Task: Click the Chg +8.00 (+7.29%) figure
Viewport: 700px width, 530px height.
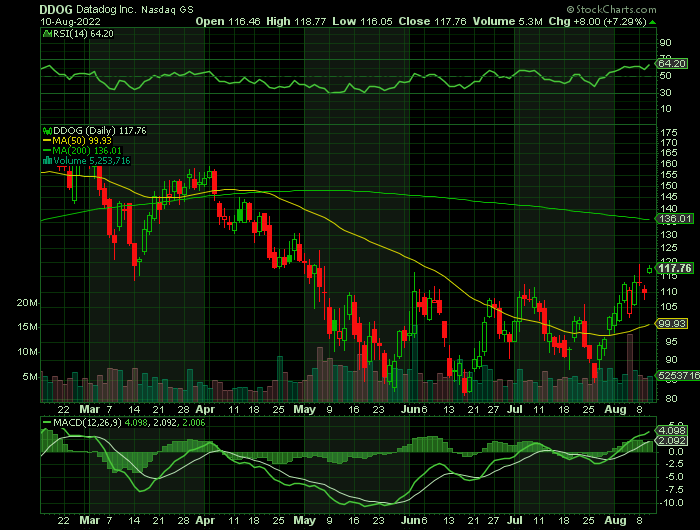Action: click(598, 21)
